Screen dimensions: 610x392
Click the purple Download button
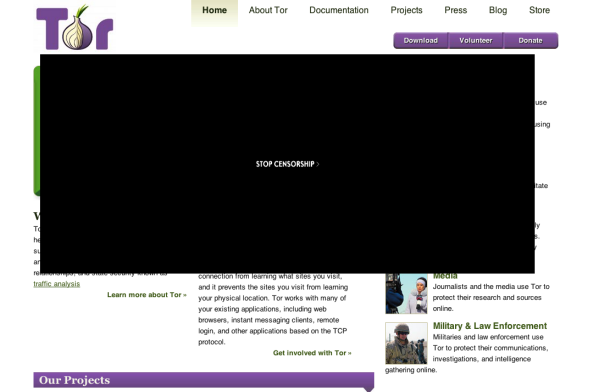tap(421, 40)
